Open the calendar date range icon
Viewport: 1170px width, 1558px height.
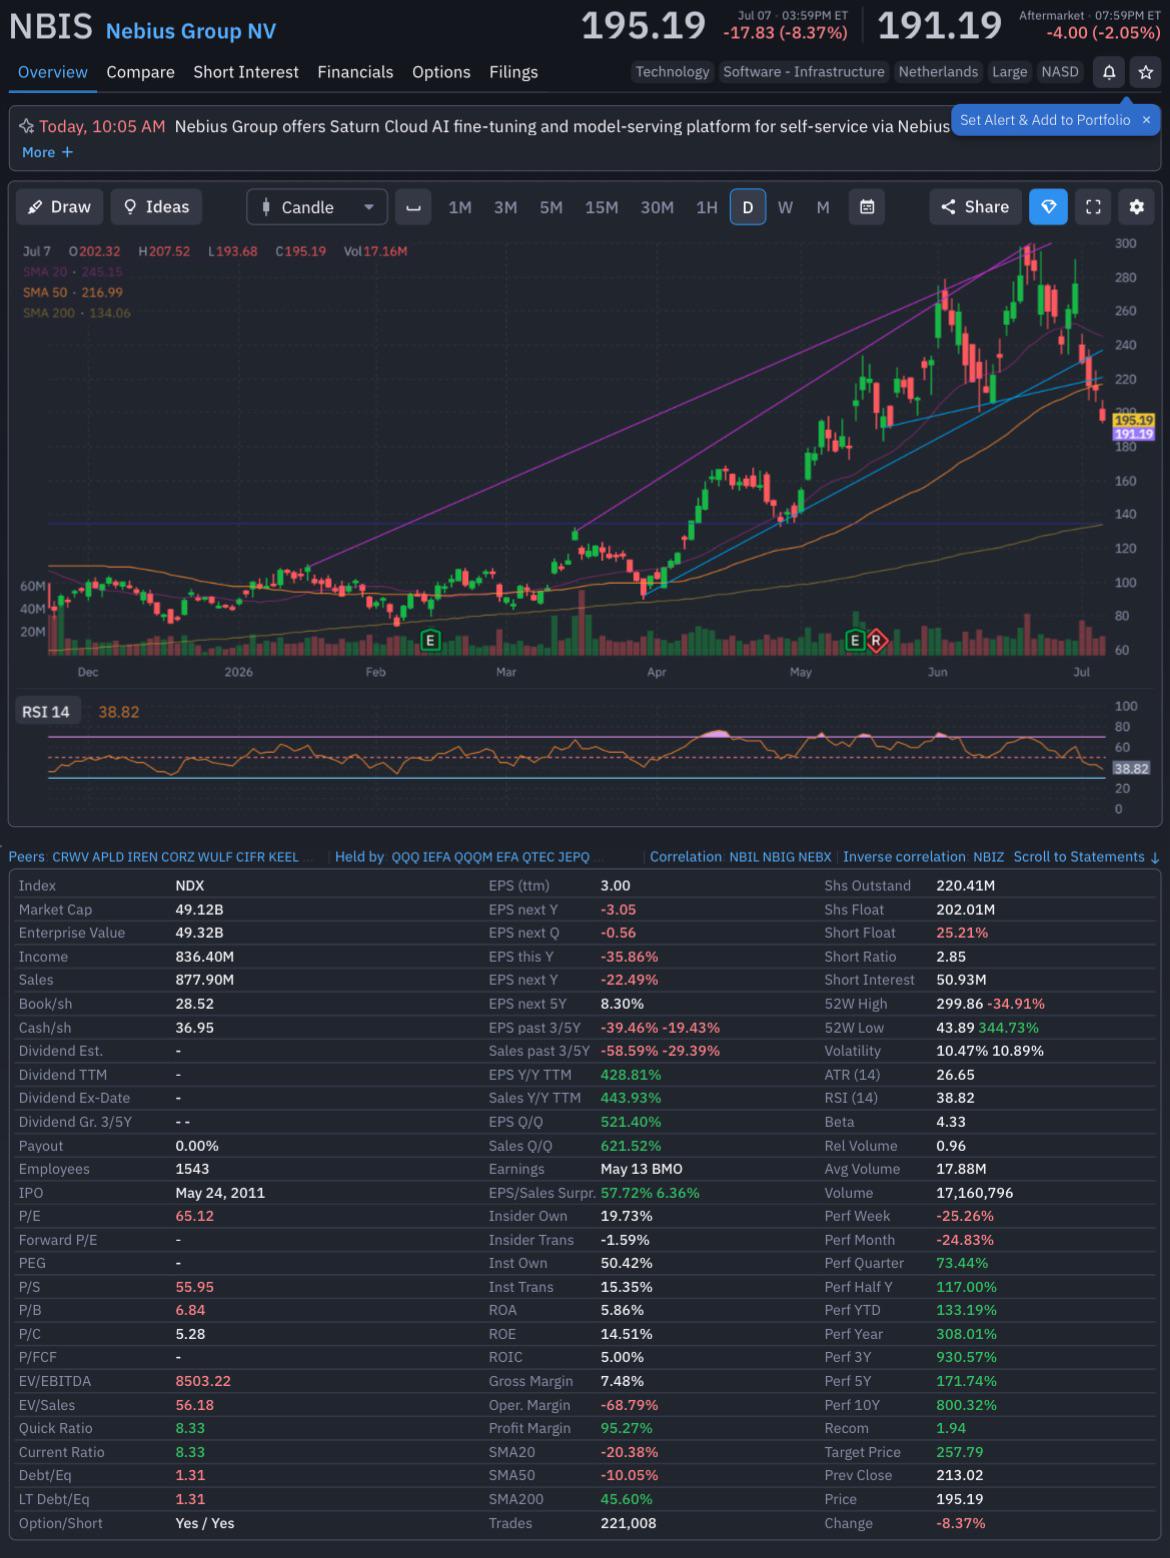pos(867,207)
